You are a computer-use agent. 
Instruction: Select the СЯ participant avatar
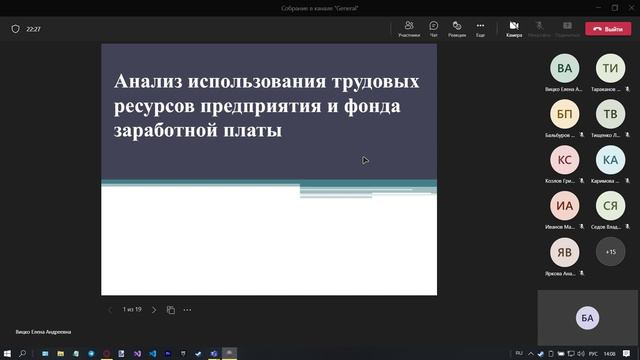coord(610,206)
